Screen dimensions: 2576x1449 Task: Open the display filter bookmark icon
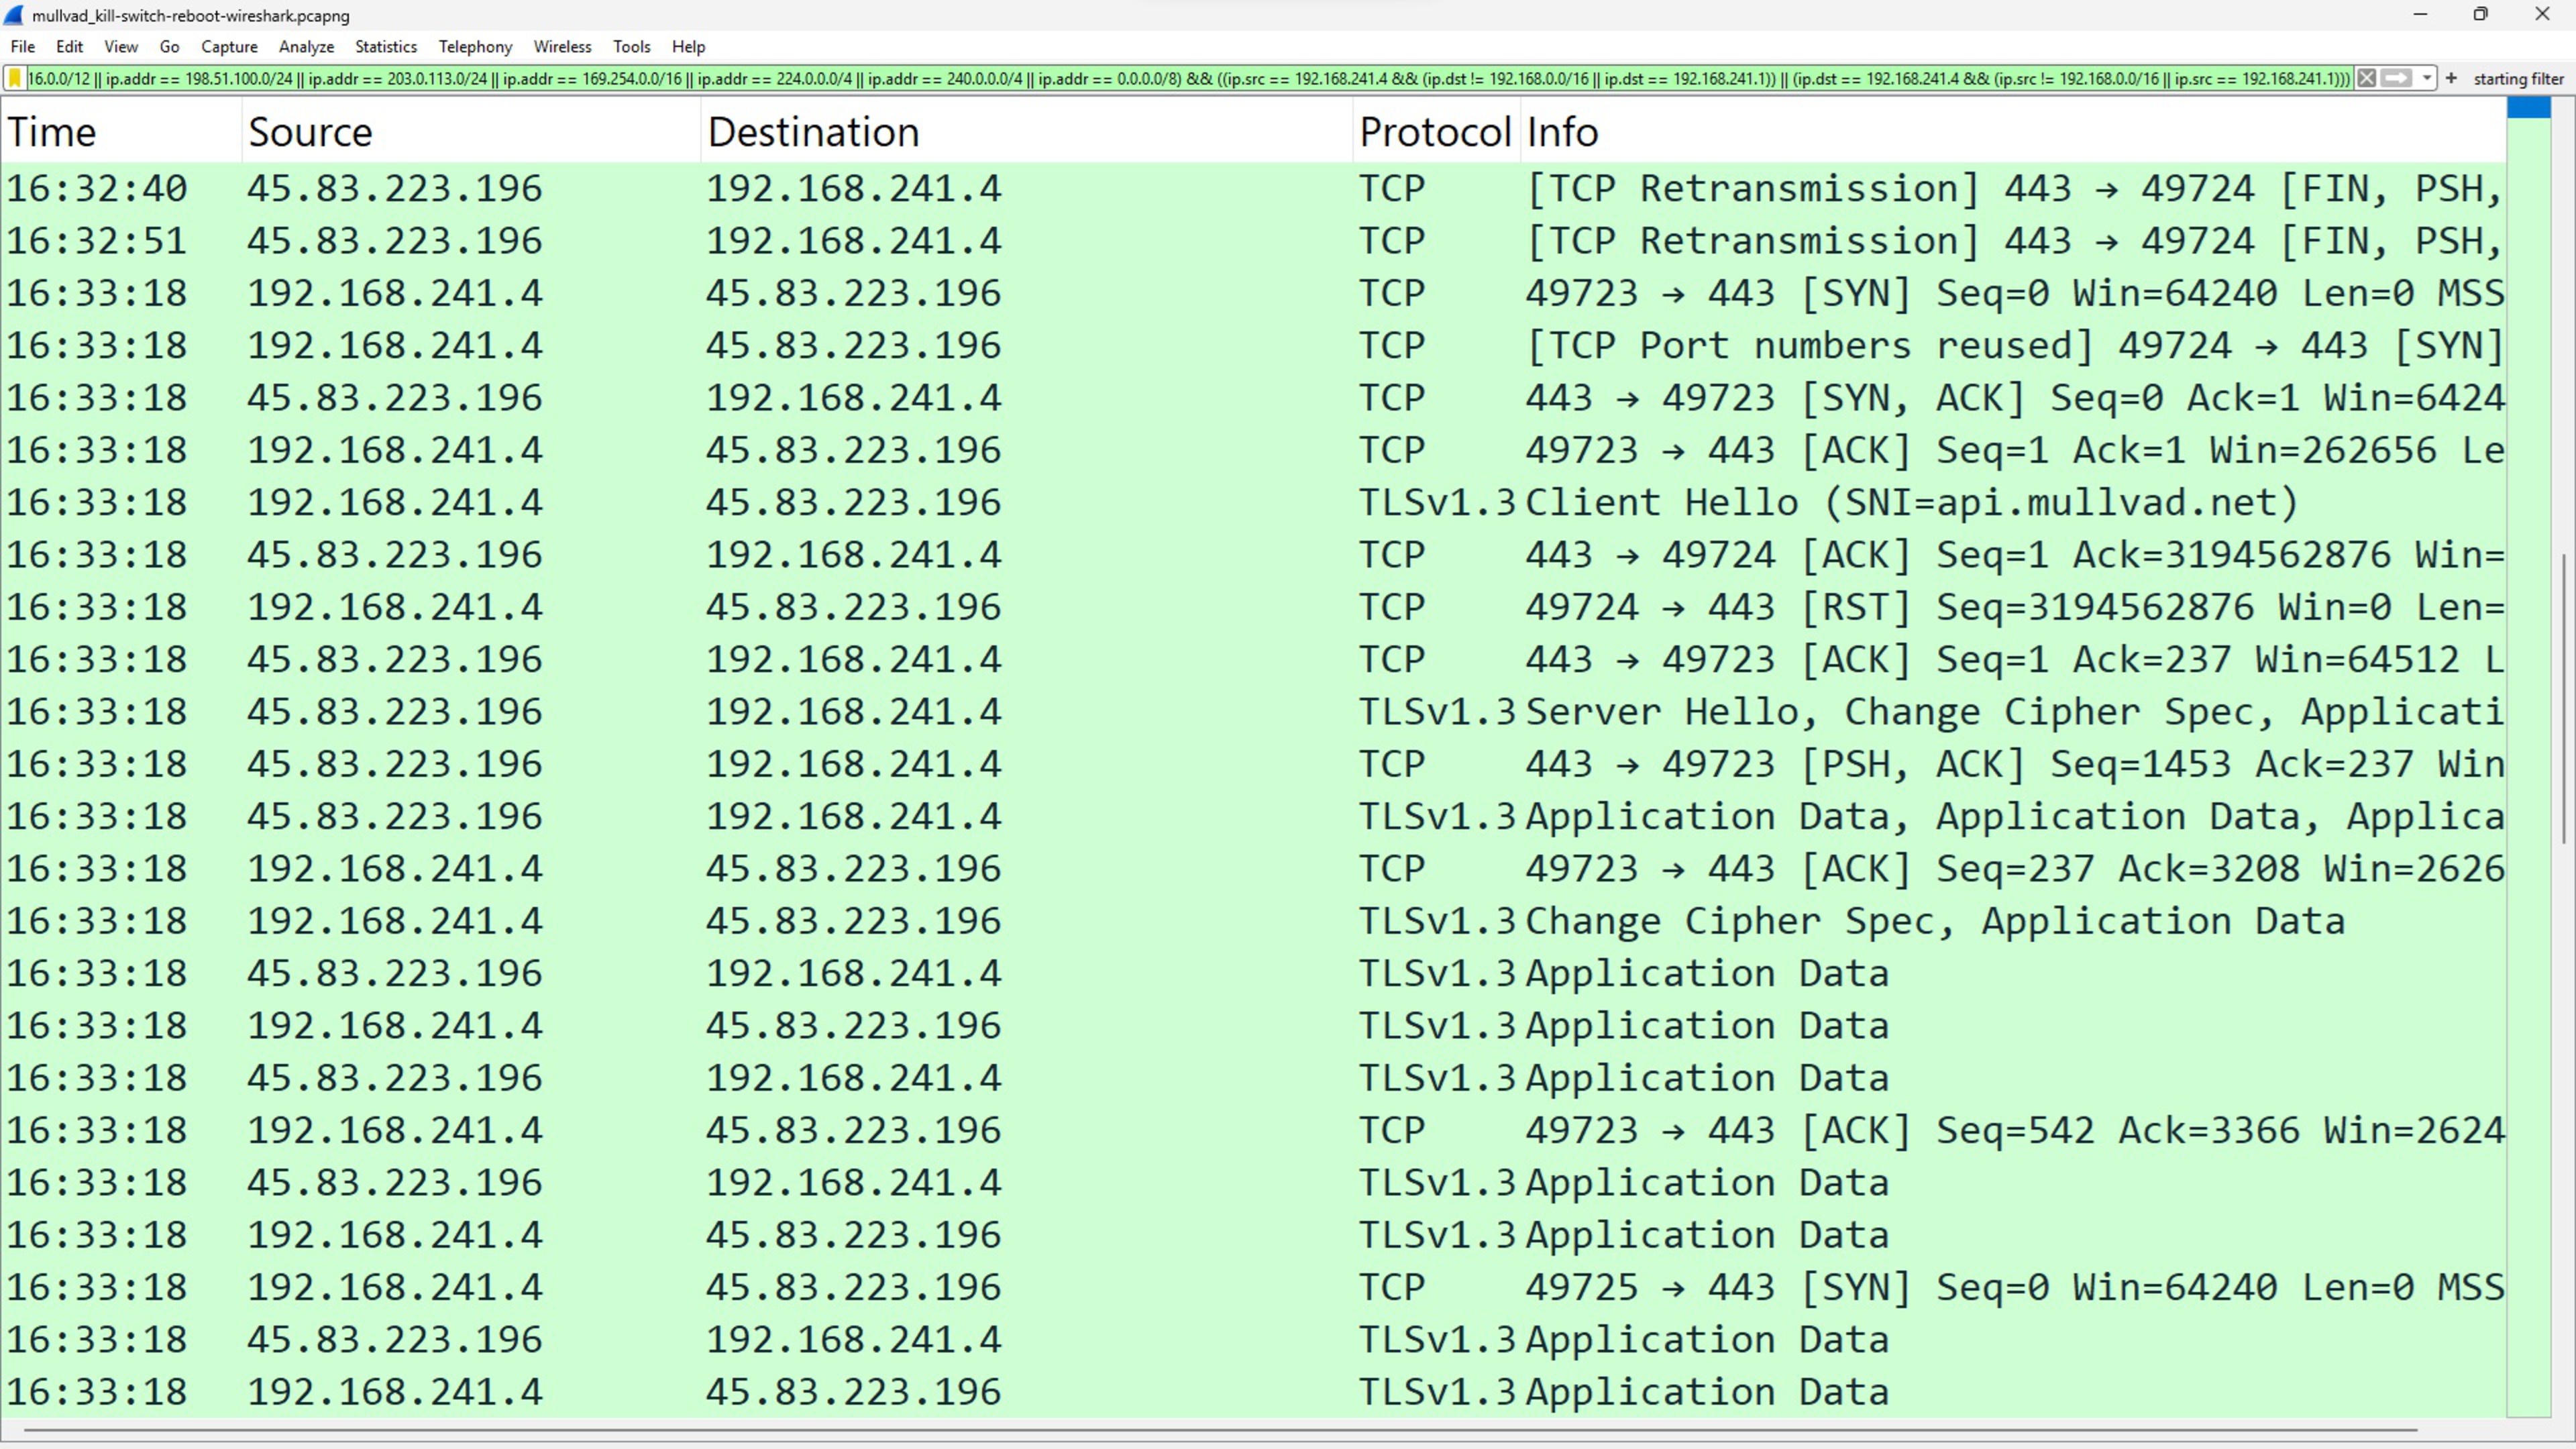point(15,78)
